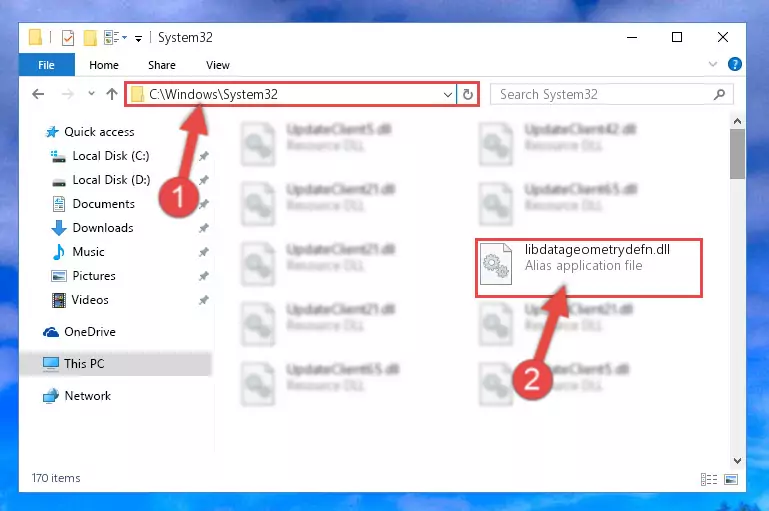Go up one folder level
Image resolution: width=769 pixels, height=511 pixels.
pos(112,94)
